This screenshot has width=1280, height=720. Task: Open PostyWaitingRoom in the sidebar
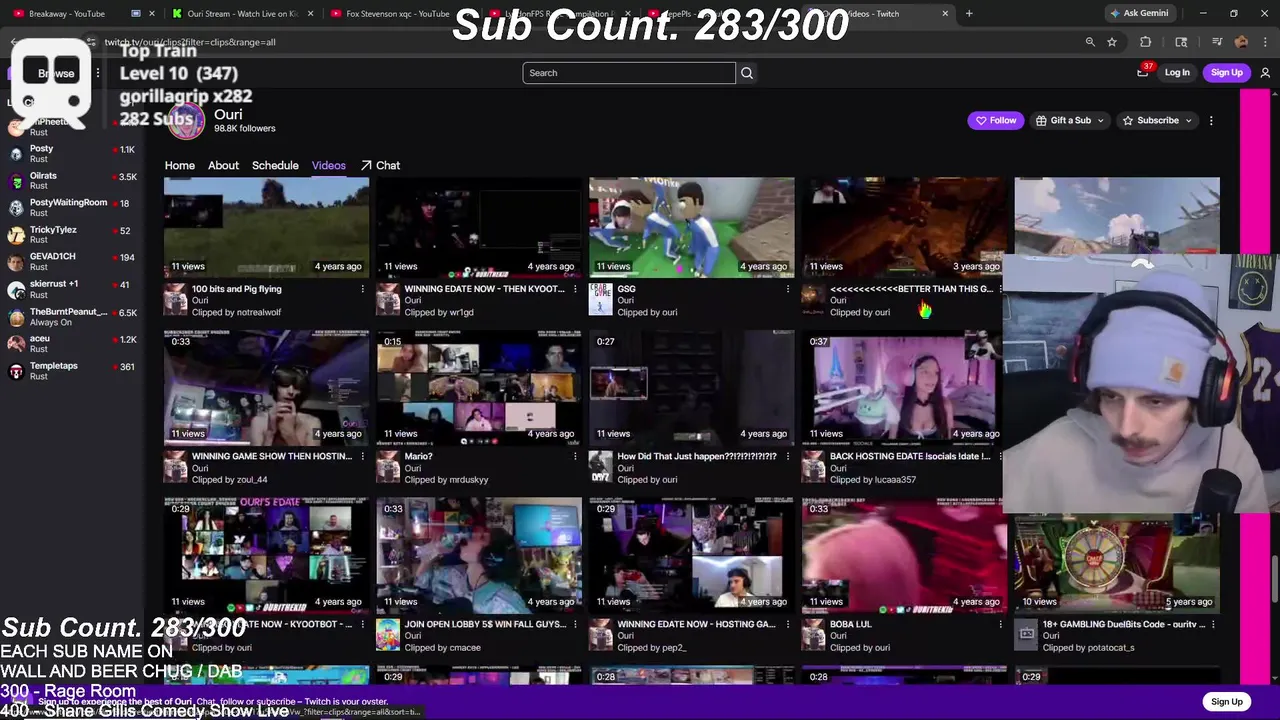coord(70,208)
